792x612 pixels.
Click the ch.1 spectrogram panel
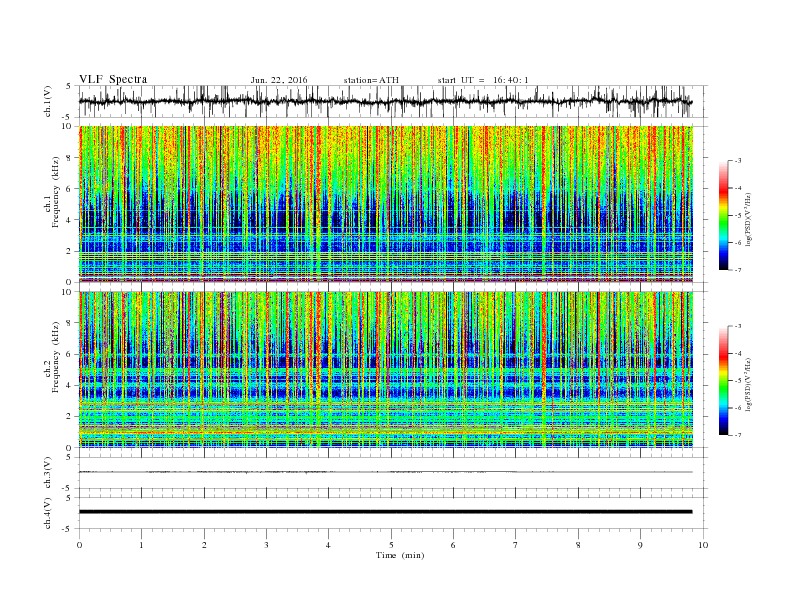pyautogui.click(x=386, y=204)
